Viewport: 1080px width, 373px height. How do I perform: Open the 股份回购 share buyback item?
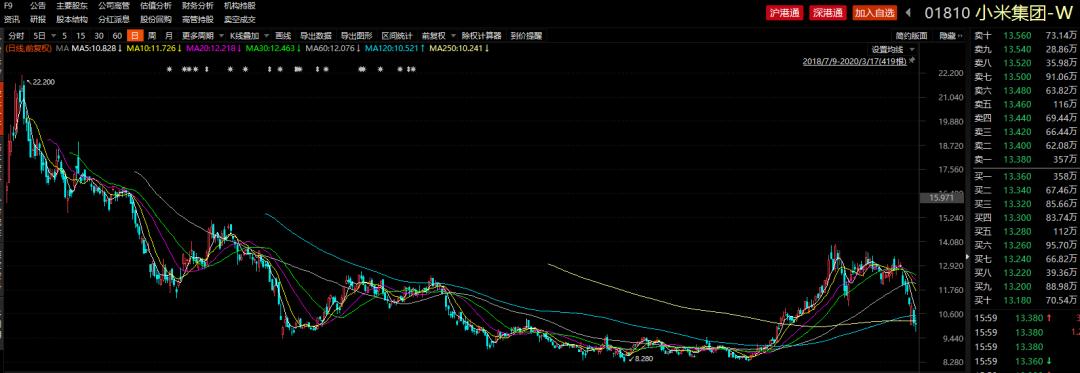point(156,19)
